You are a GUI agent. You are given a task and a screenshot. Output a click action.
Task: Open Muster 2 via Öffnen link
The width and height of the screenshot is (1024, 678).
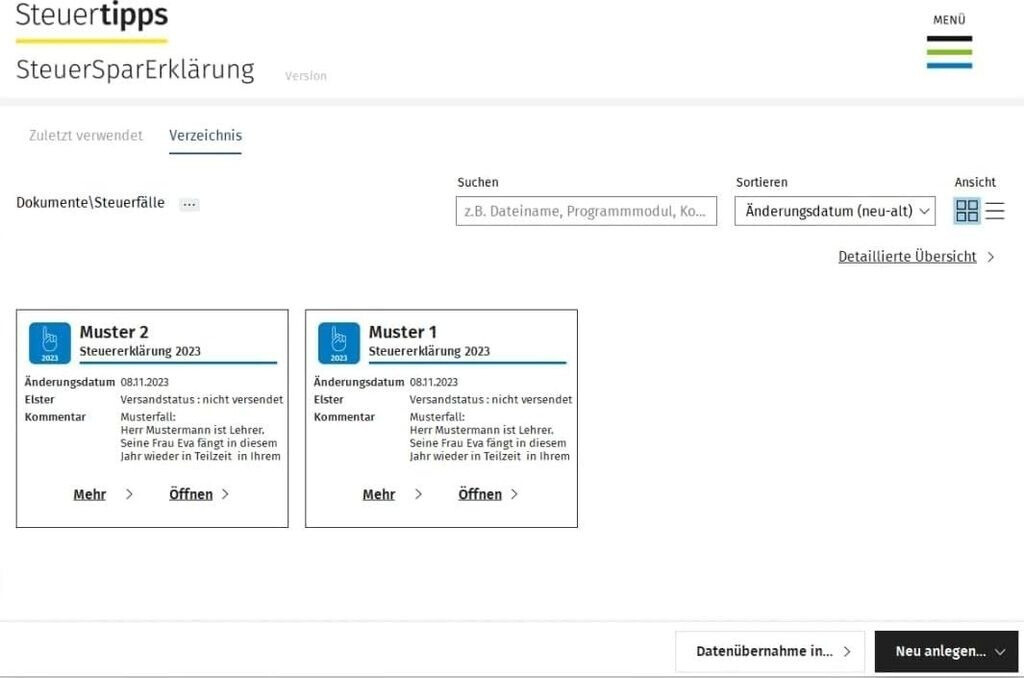pyautogui.click(x=191, y=494)
